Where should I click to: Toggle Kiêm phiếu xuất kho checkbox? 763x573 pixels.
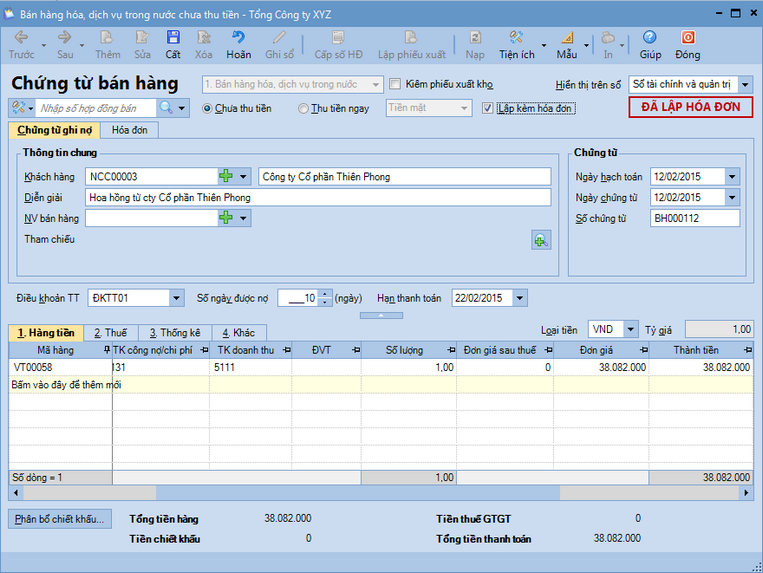[395, 84]
